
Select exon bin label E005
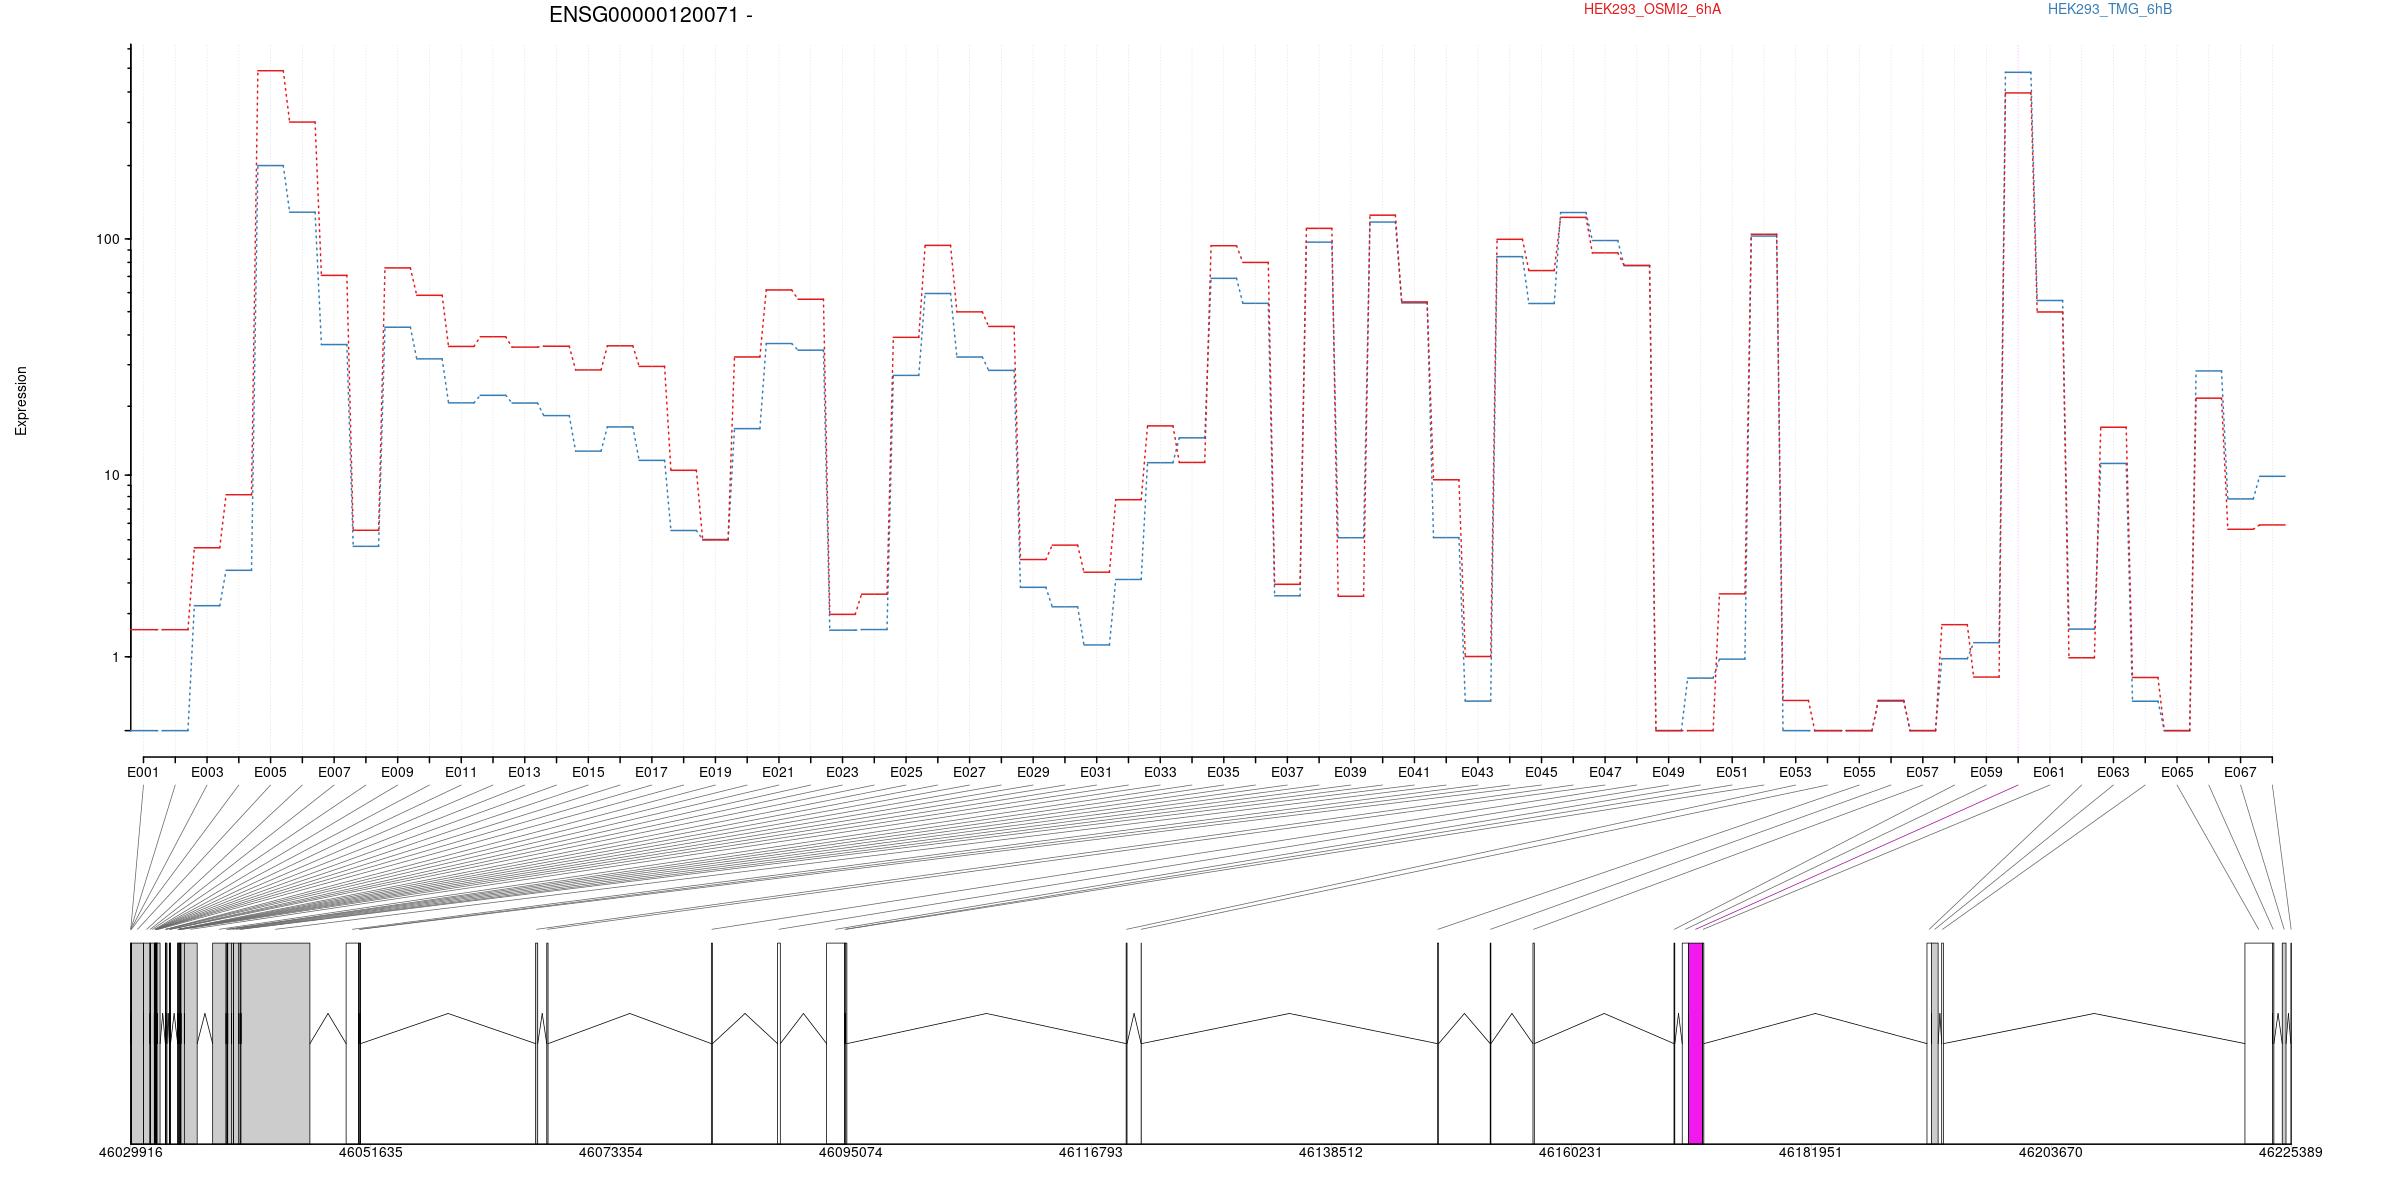coord(270,772)
